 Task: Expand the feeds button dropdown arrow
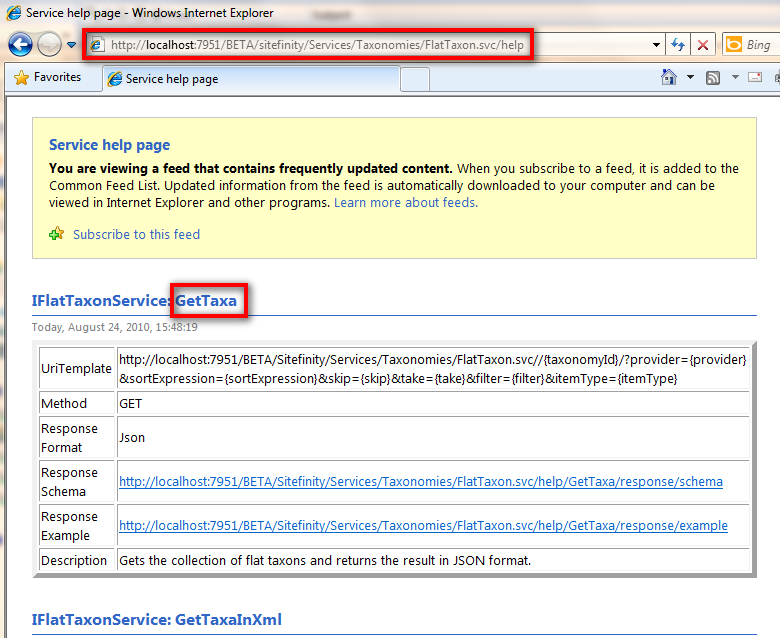[735, 78]
